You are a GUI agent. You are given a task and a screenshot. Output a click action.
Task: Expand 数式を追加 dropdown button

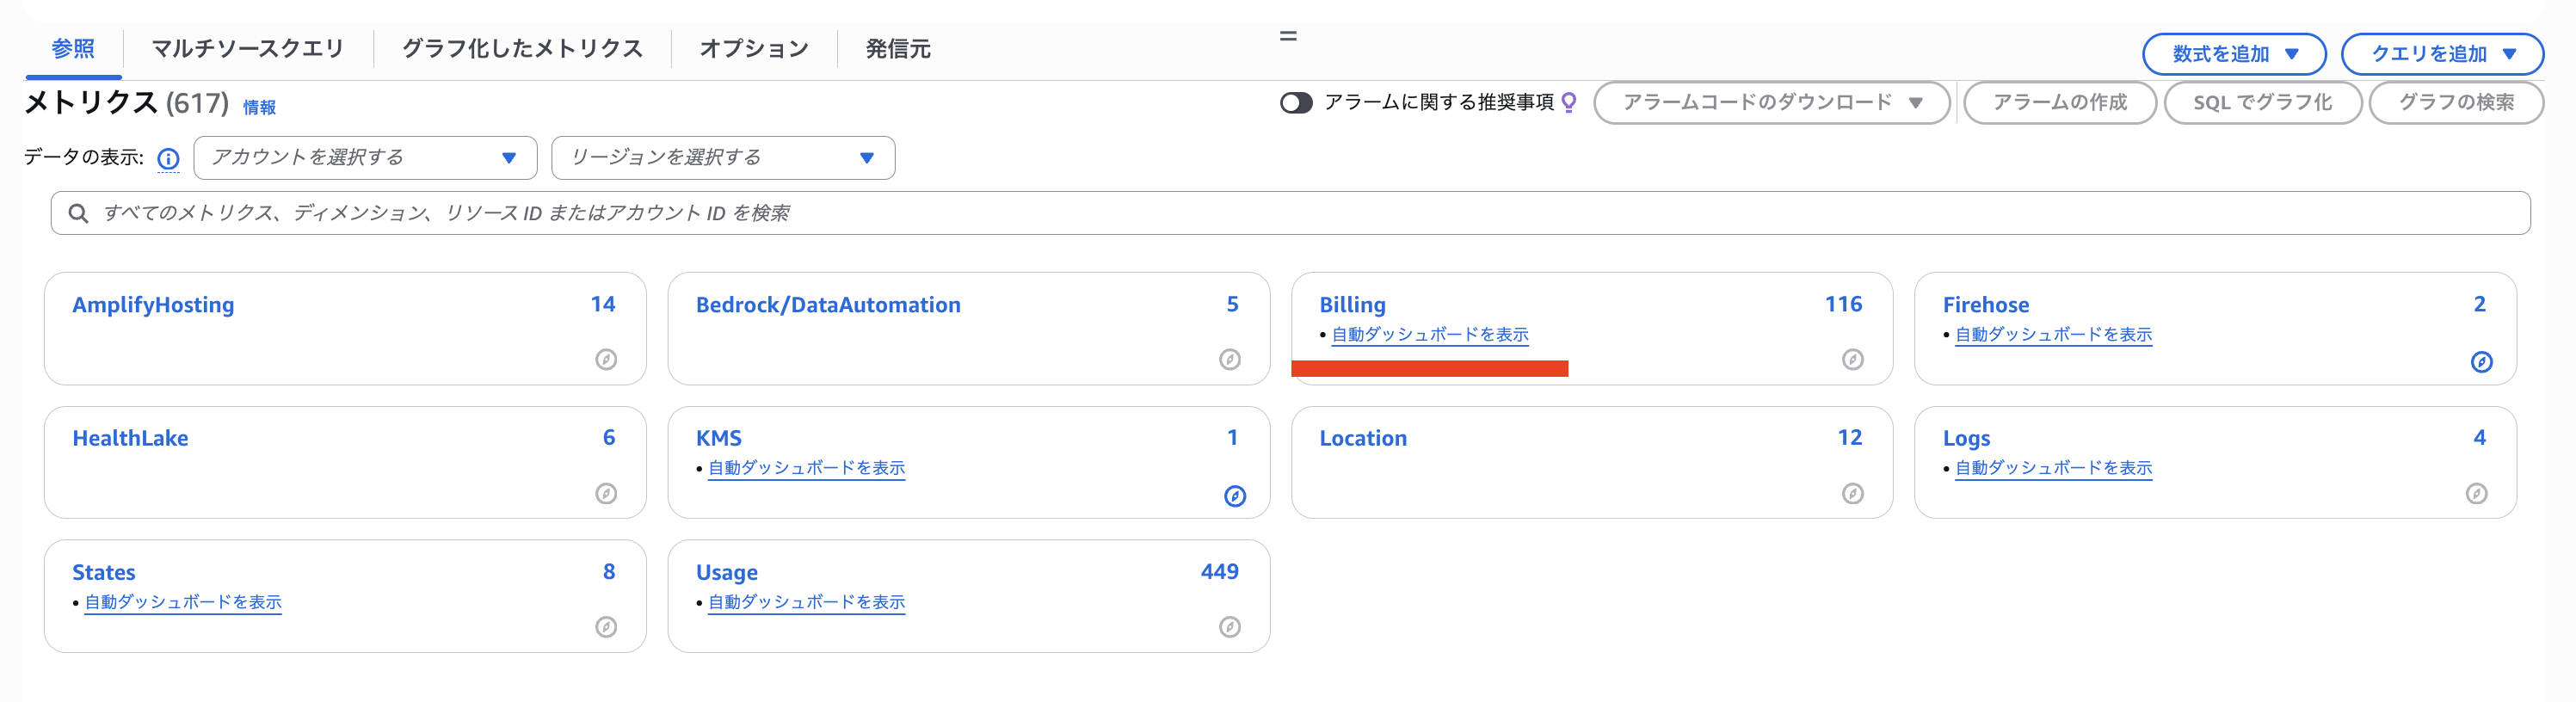tap(2234, 54)
